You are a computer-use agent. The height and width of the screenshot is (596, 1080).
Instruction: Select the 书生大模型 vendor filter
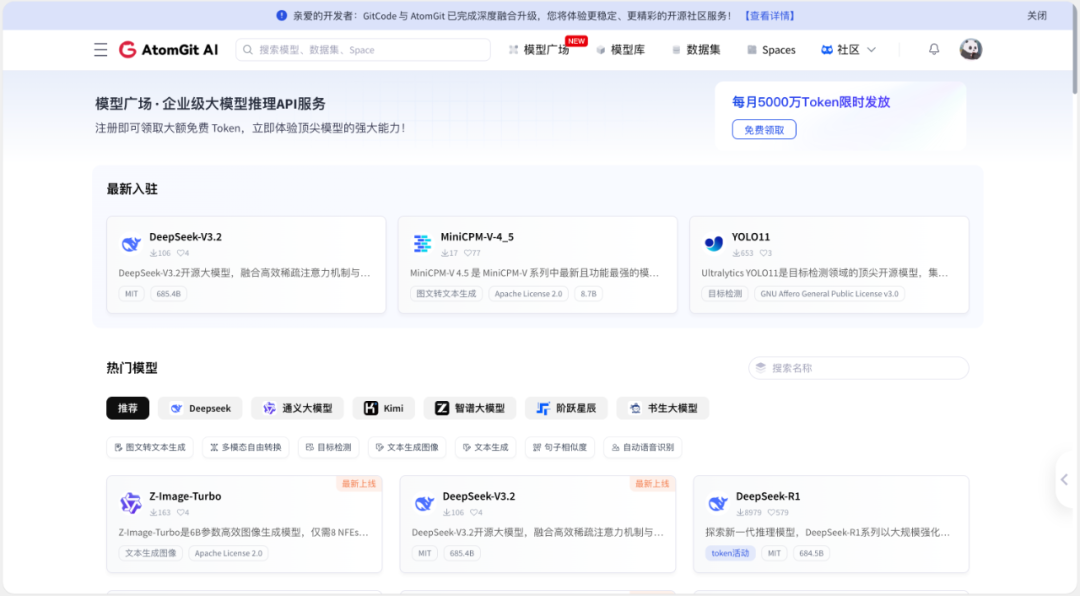pyautogui.click(x=663, y=408)
